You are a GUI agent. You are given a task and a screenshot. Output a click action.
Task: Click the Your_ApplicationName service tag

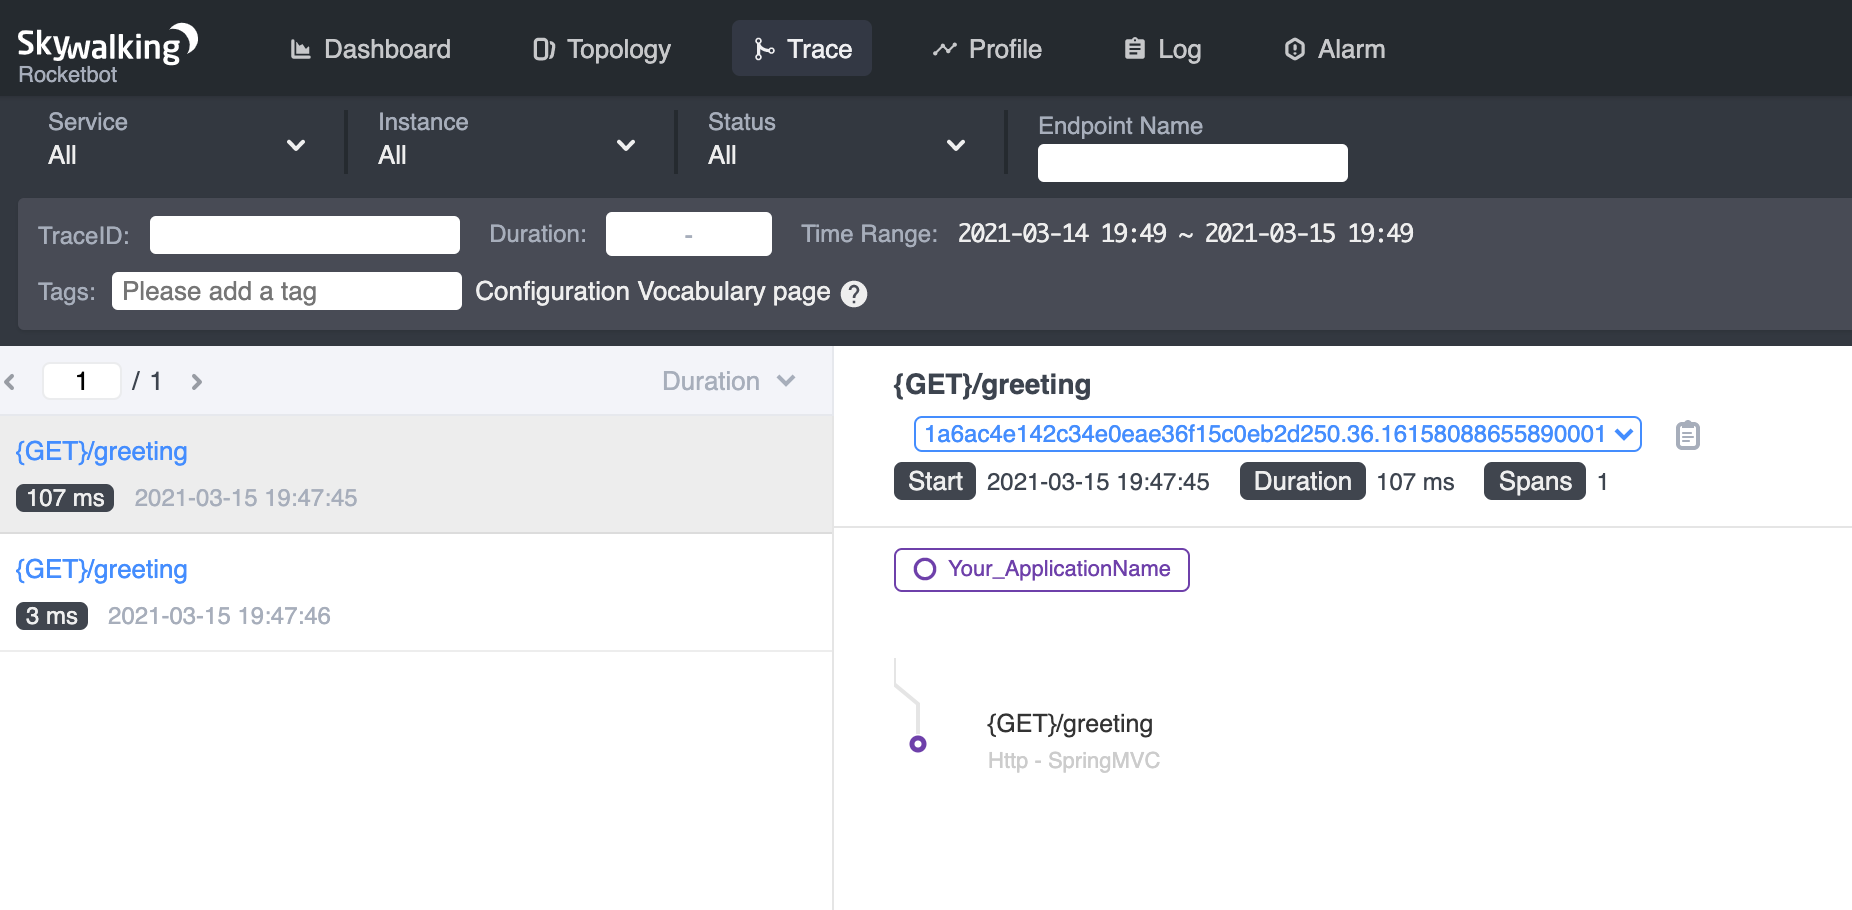pyautogui.click(x=1041, y=570)
